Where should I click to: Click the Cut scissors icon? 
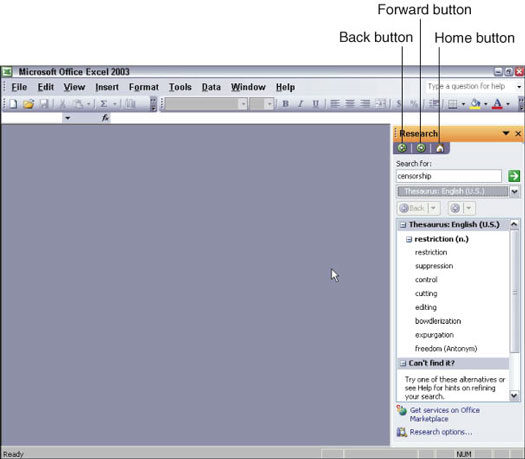click(x=63, y=104)
